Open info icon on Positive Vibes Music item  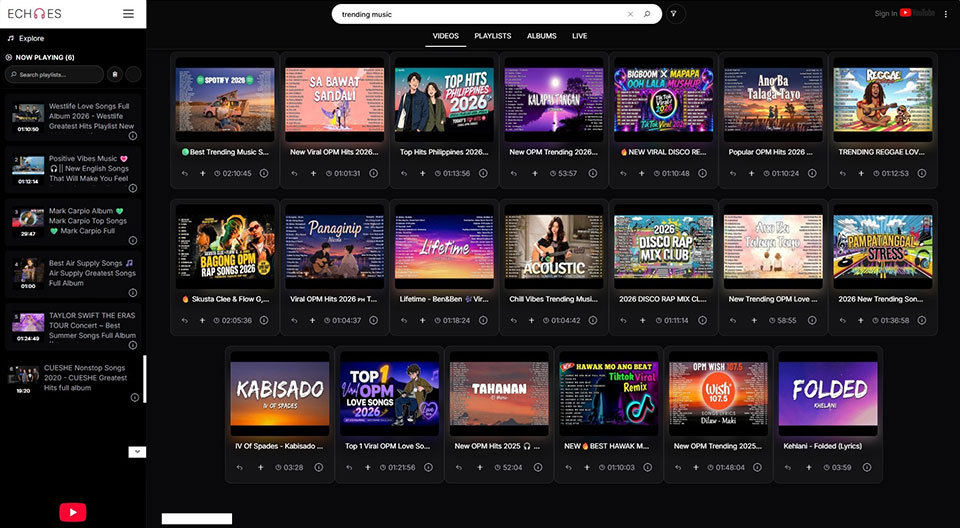click(132, 188)
